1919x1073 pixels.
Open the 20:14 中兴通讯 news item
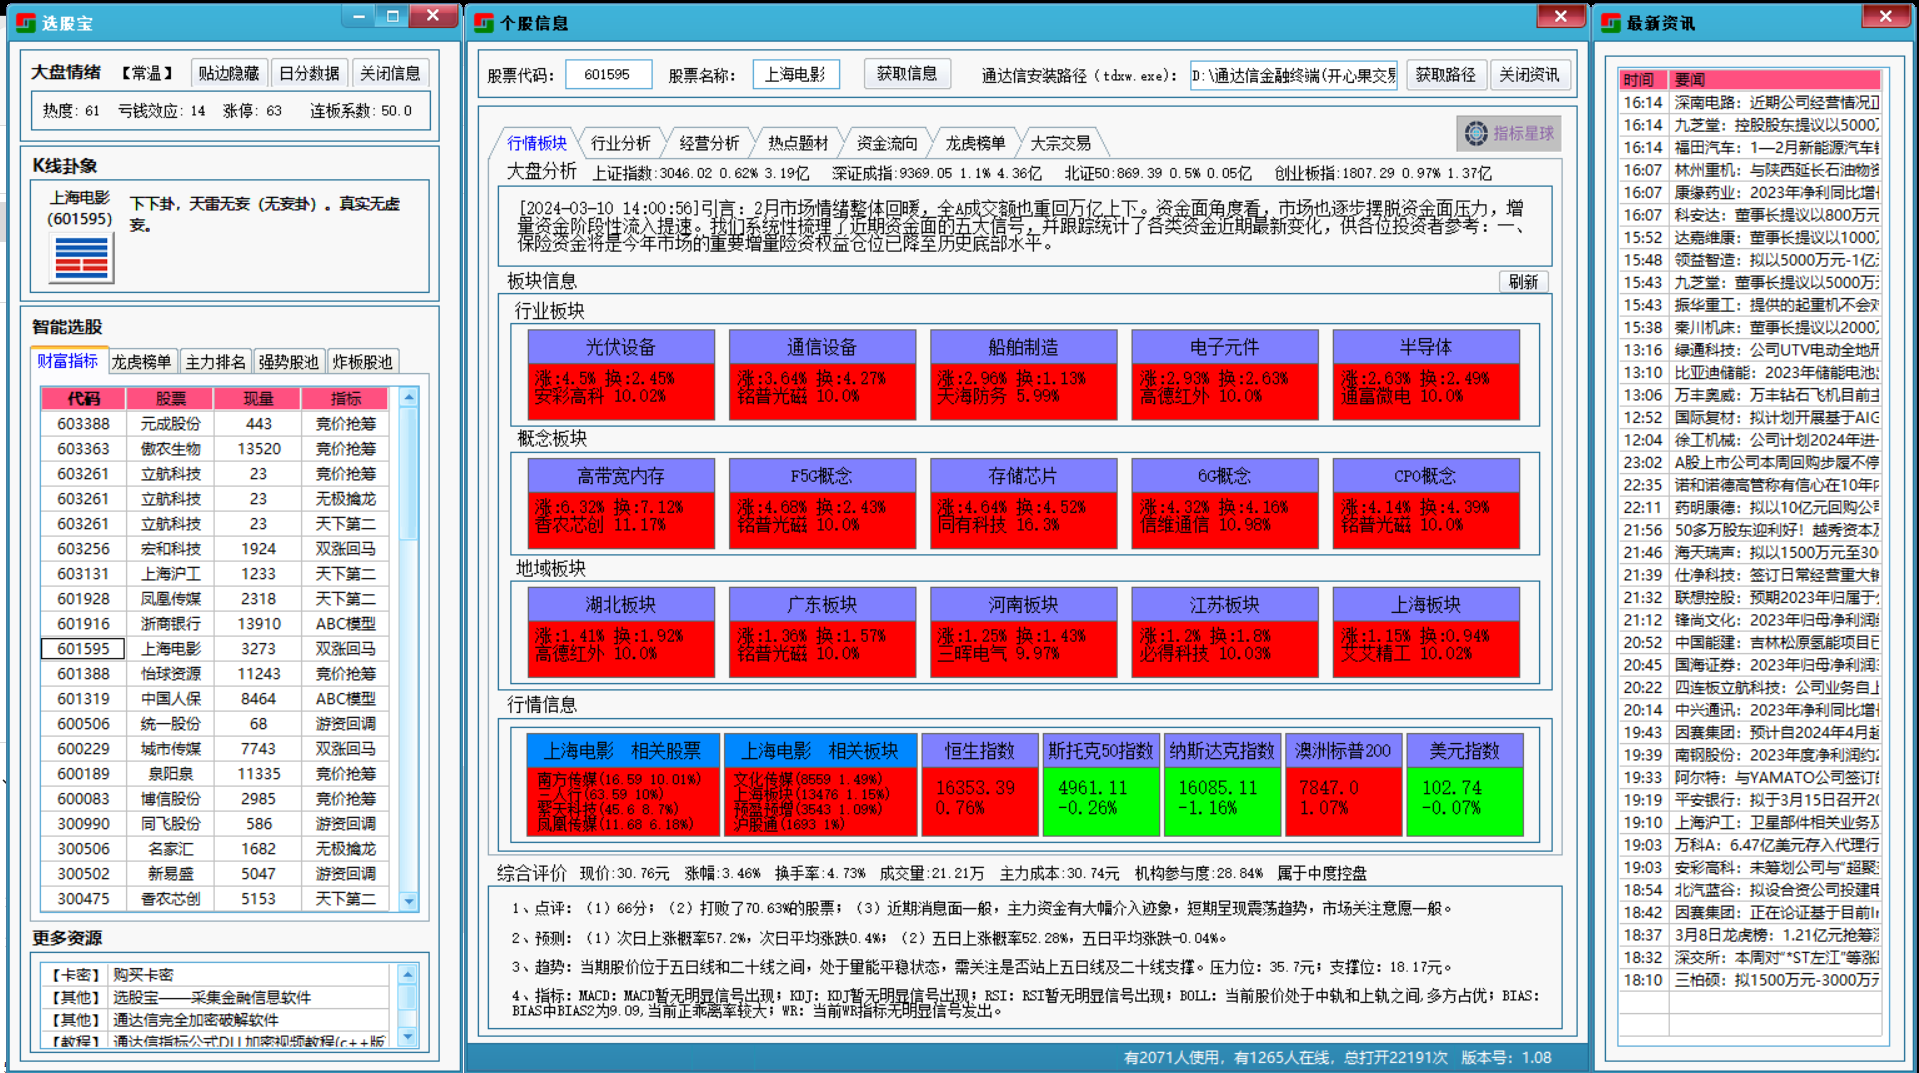click(1750, 710)
